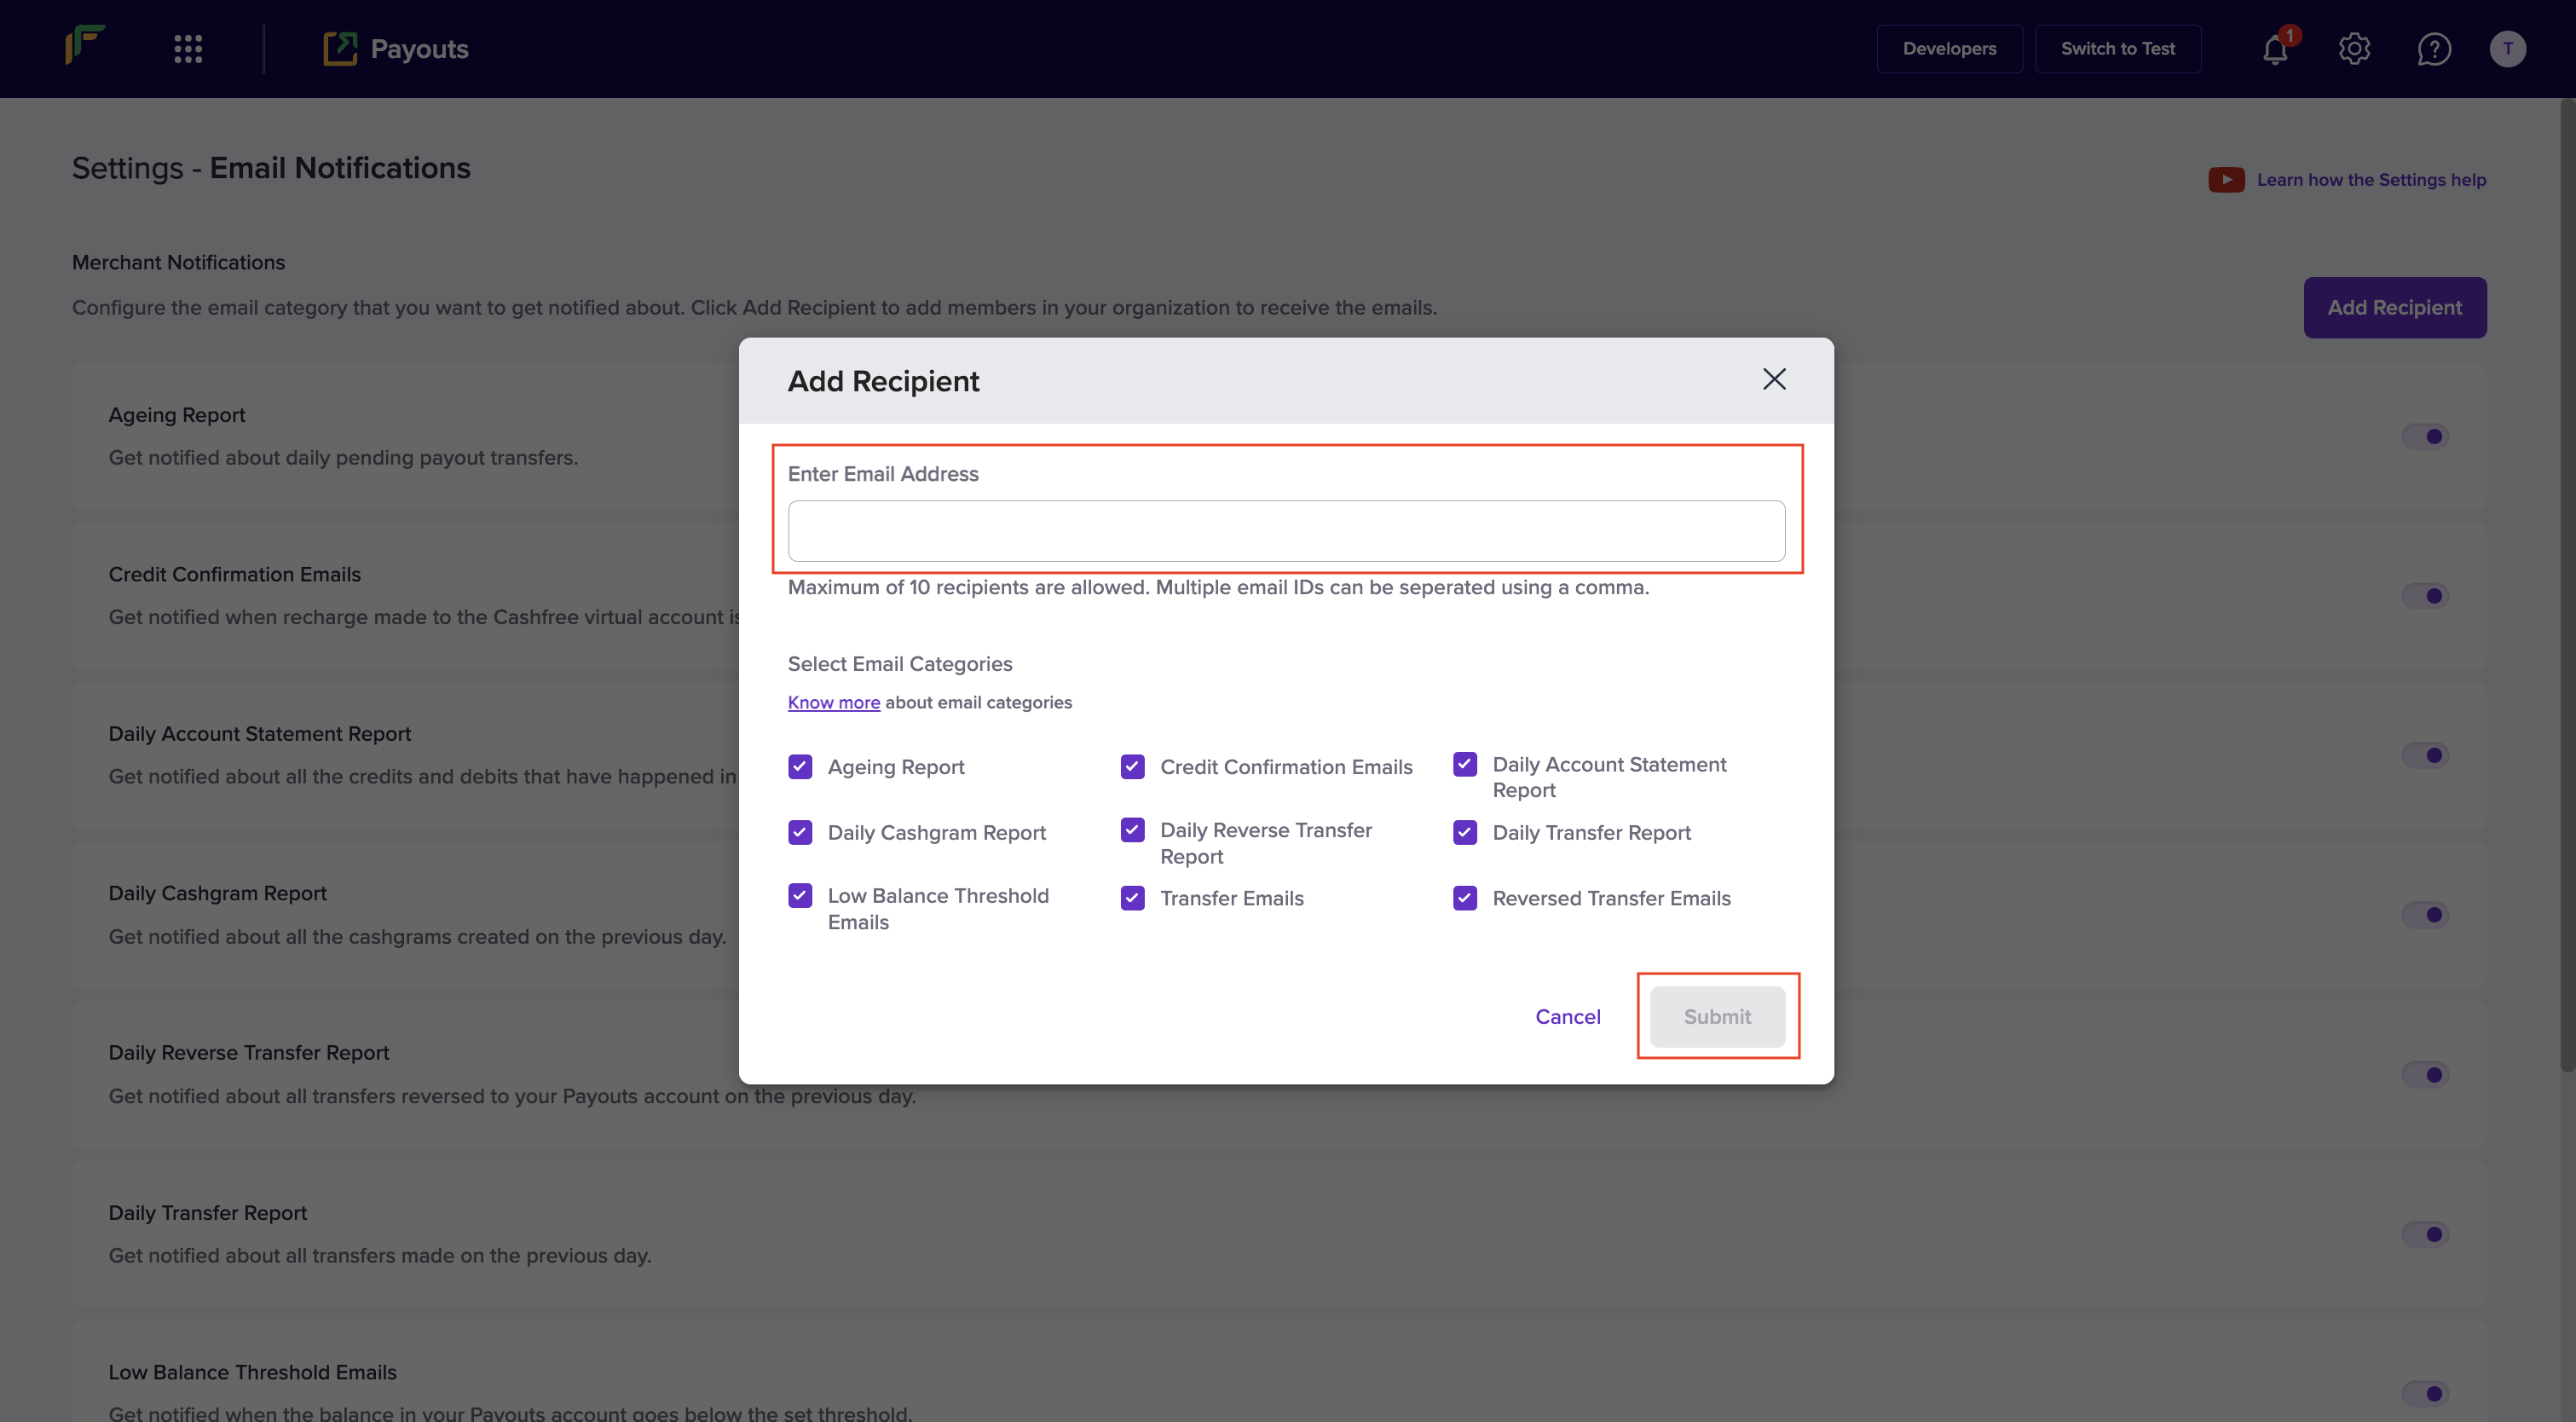Toggle the Daily Transfer Report switch
Viewport: 2576px width, 1422px height.
tap(2425, 1234)
